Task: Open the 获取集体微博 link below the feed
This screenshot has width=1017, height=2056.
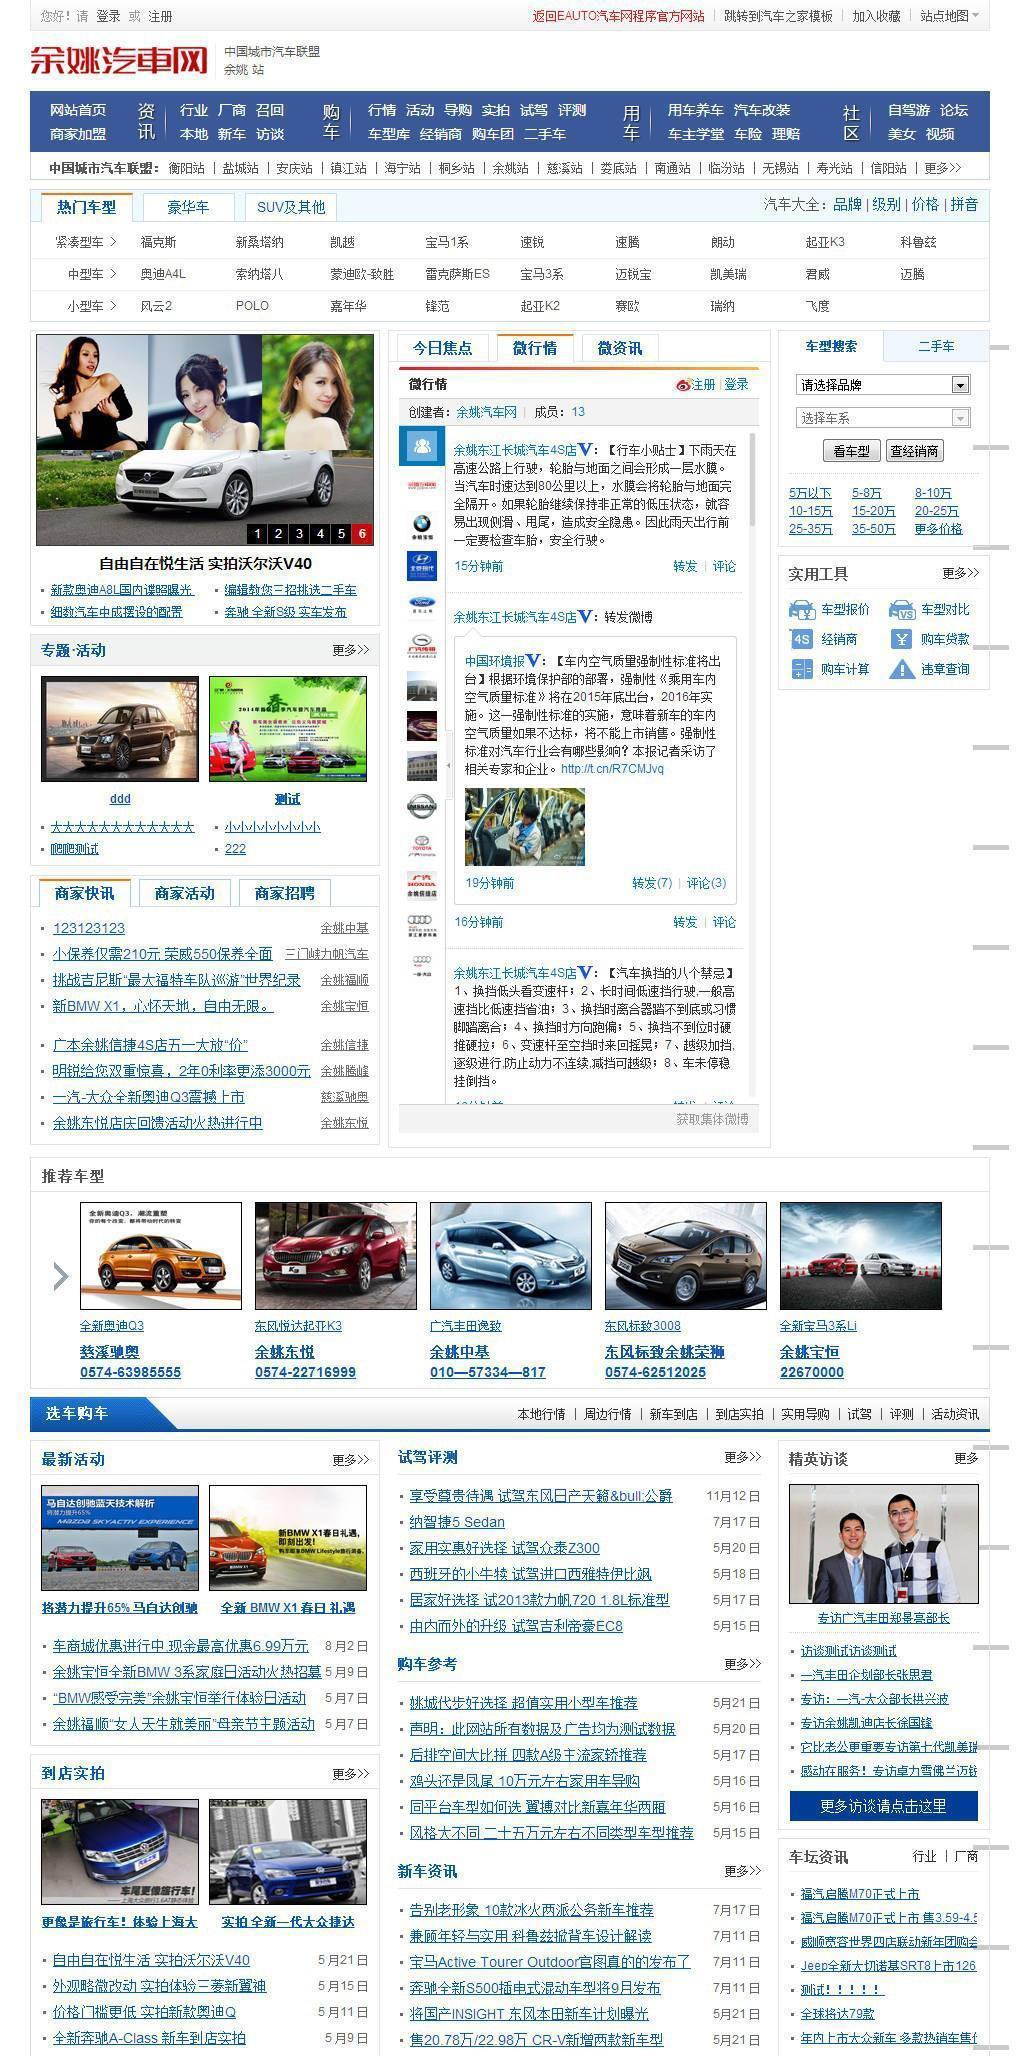Action: 711,1119
